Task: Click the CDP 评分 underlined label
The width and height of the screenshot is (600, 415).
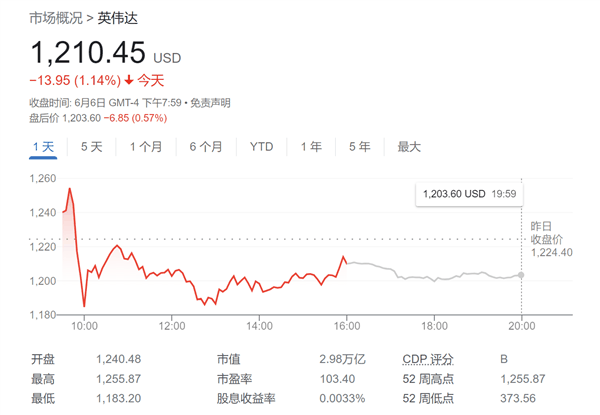Action: (x=427, y=359)
